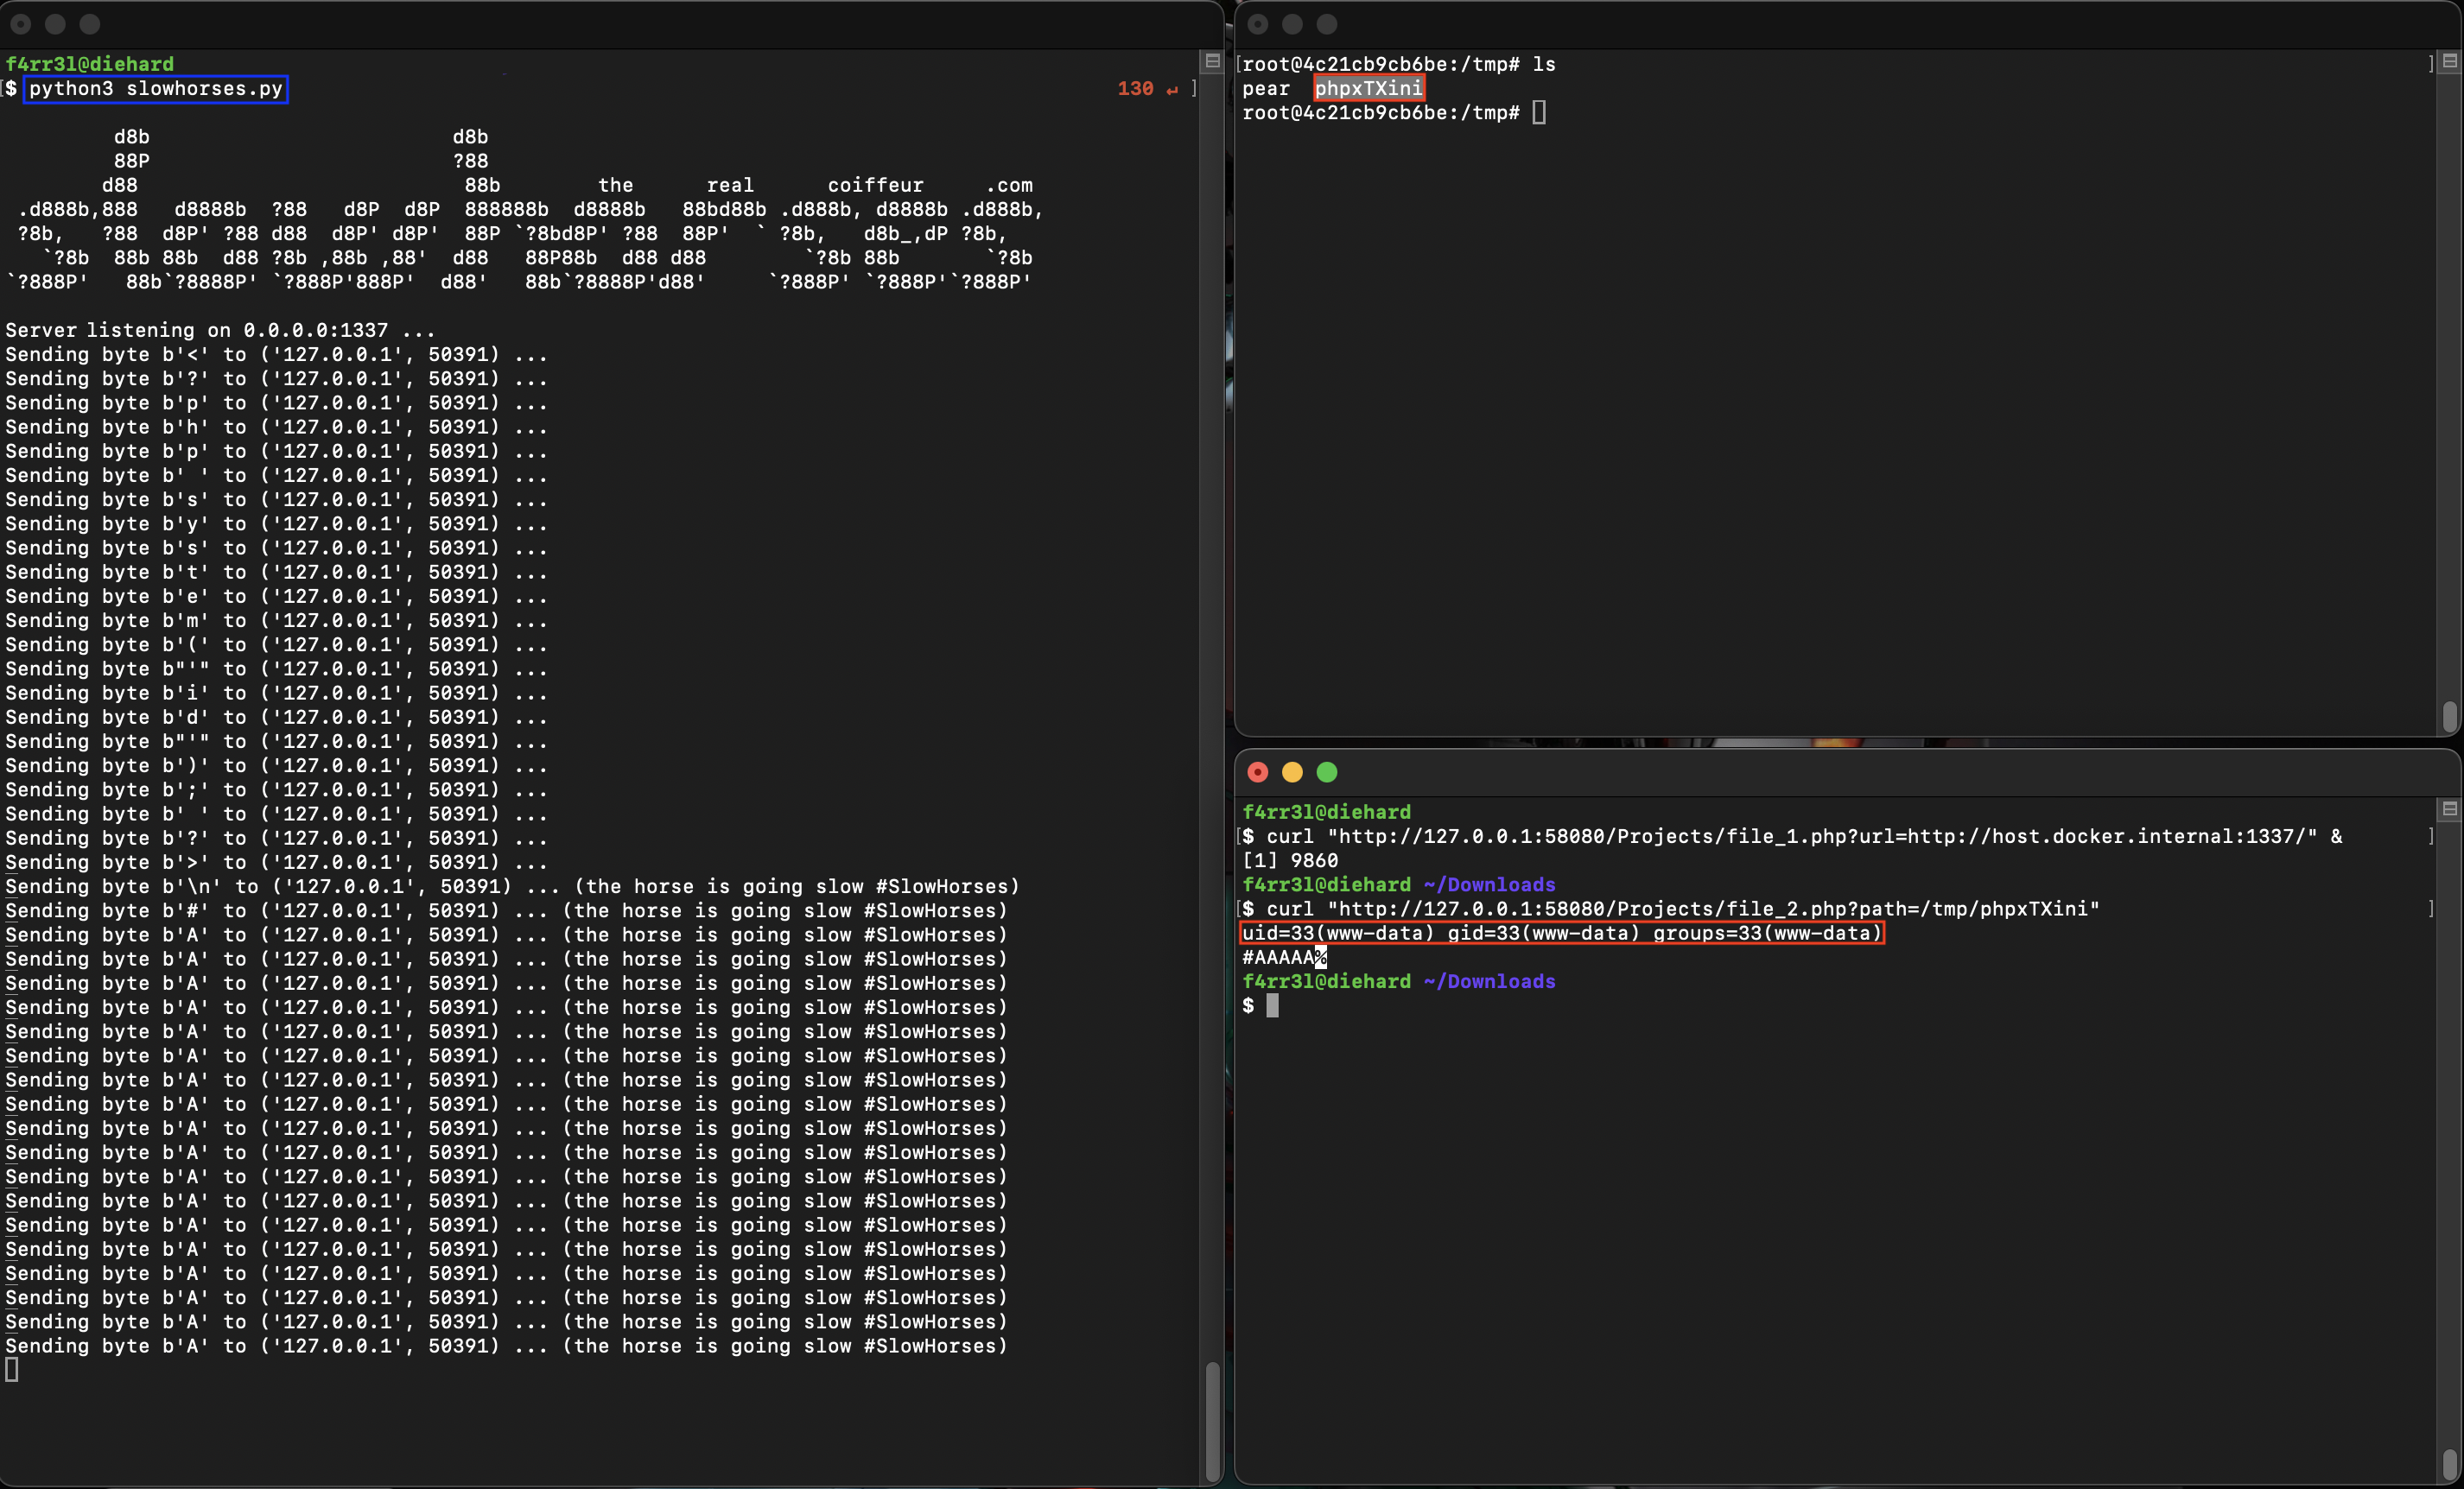
Task: Click the cursor at bottom-right shell prompt
Action: click(1272, 1006)
